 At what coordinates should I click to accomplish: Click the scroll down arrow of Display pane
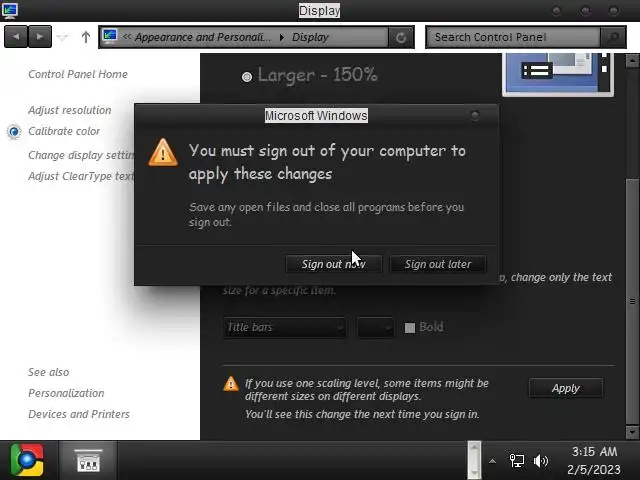[632, 431]
